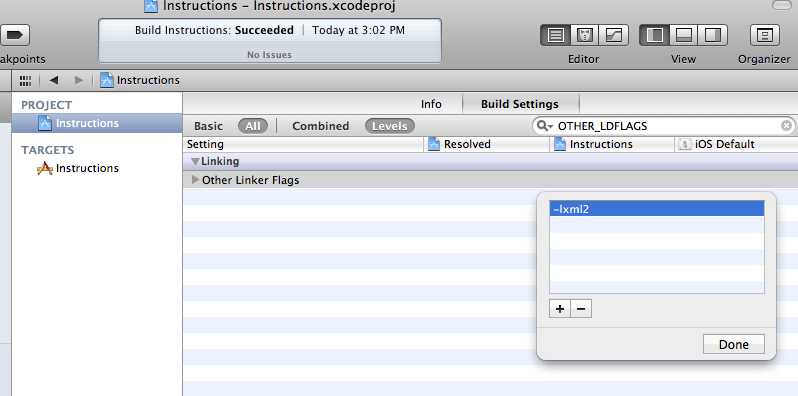This screenshot has width=798, height=396.
Task: Go back in jump bar history
Action: point(54,80)
